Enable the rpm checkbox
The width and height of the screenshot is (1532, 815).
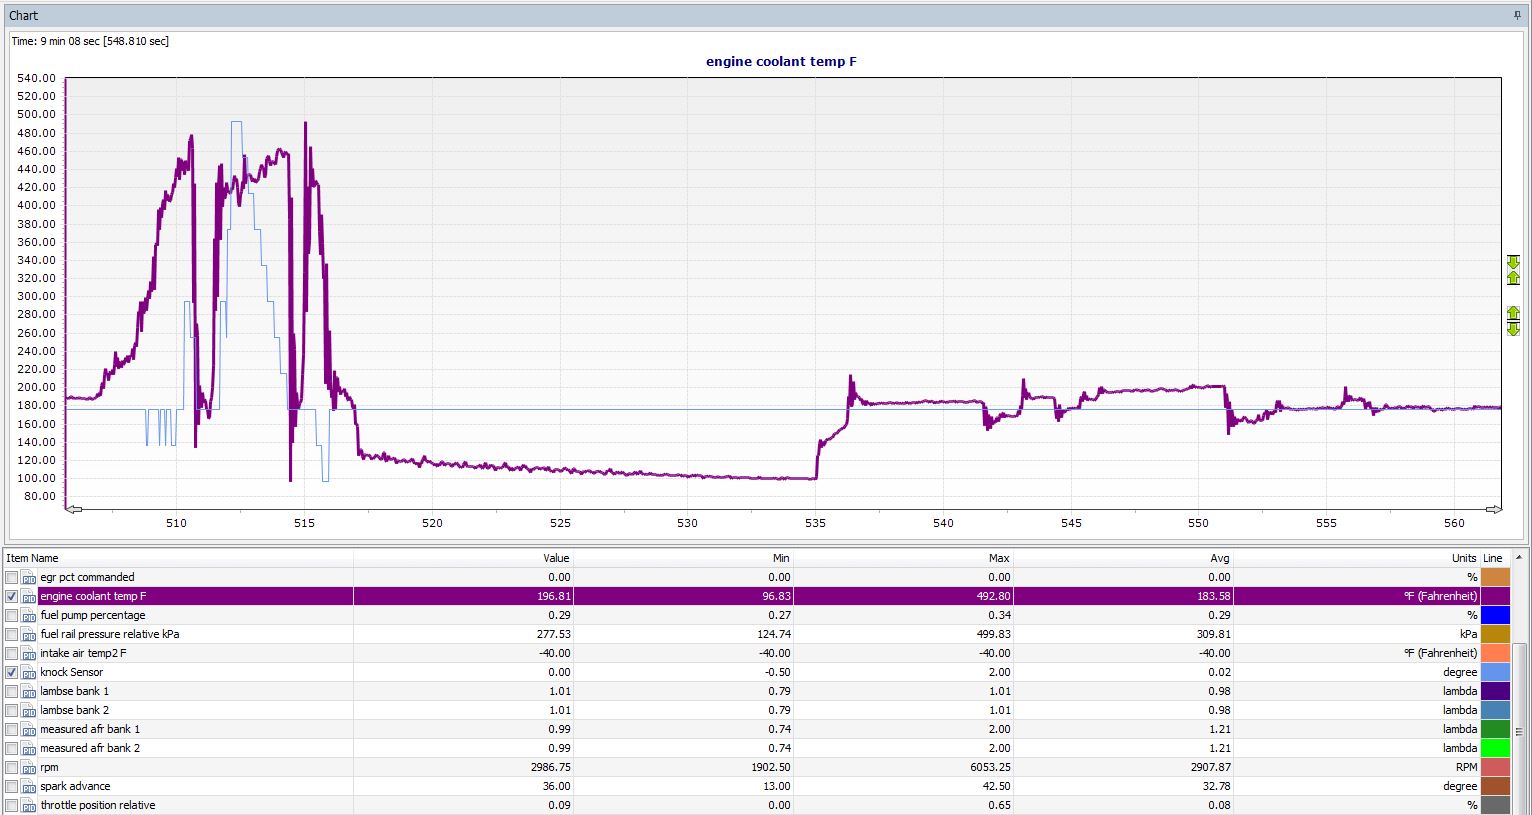[x=12, y=767]
